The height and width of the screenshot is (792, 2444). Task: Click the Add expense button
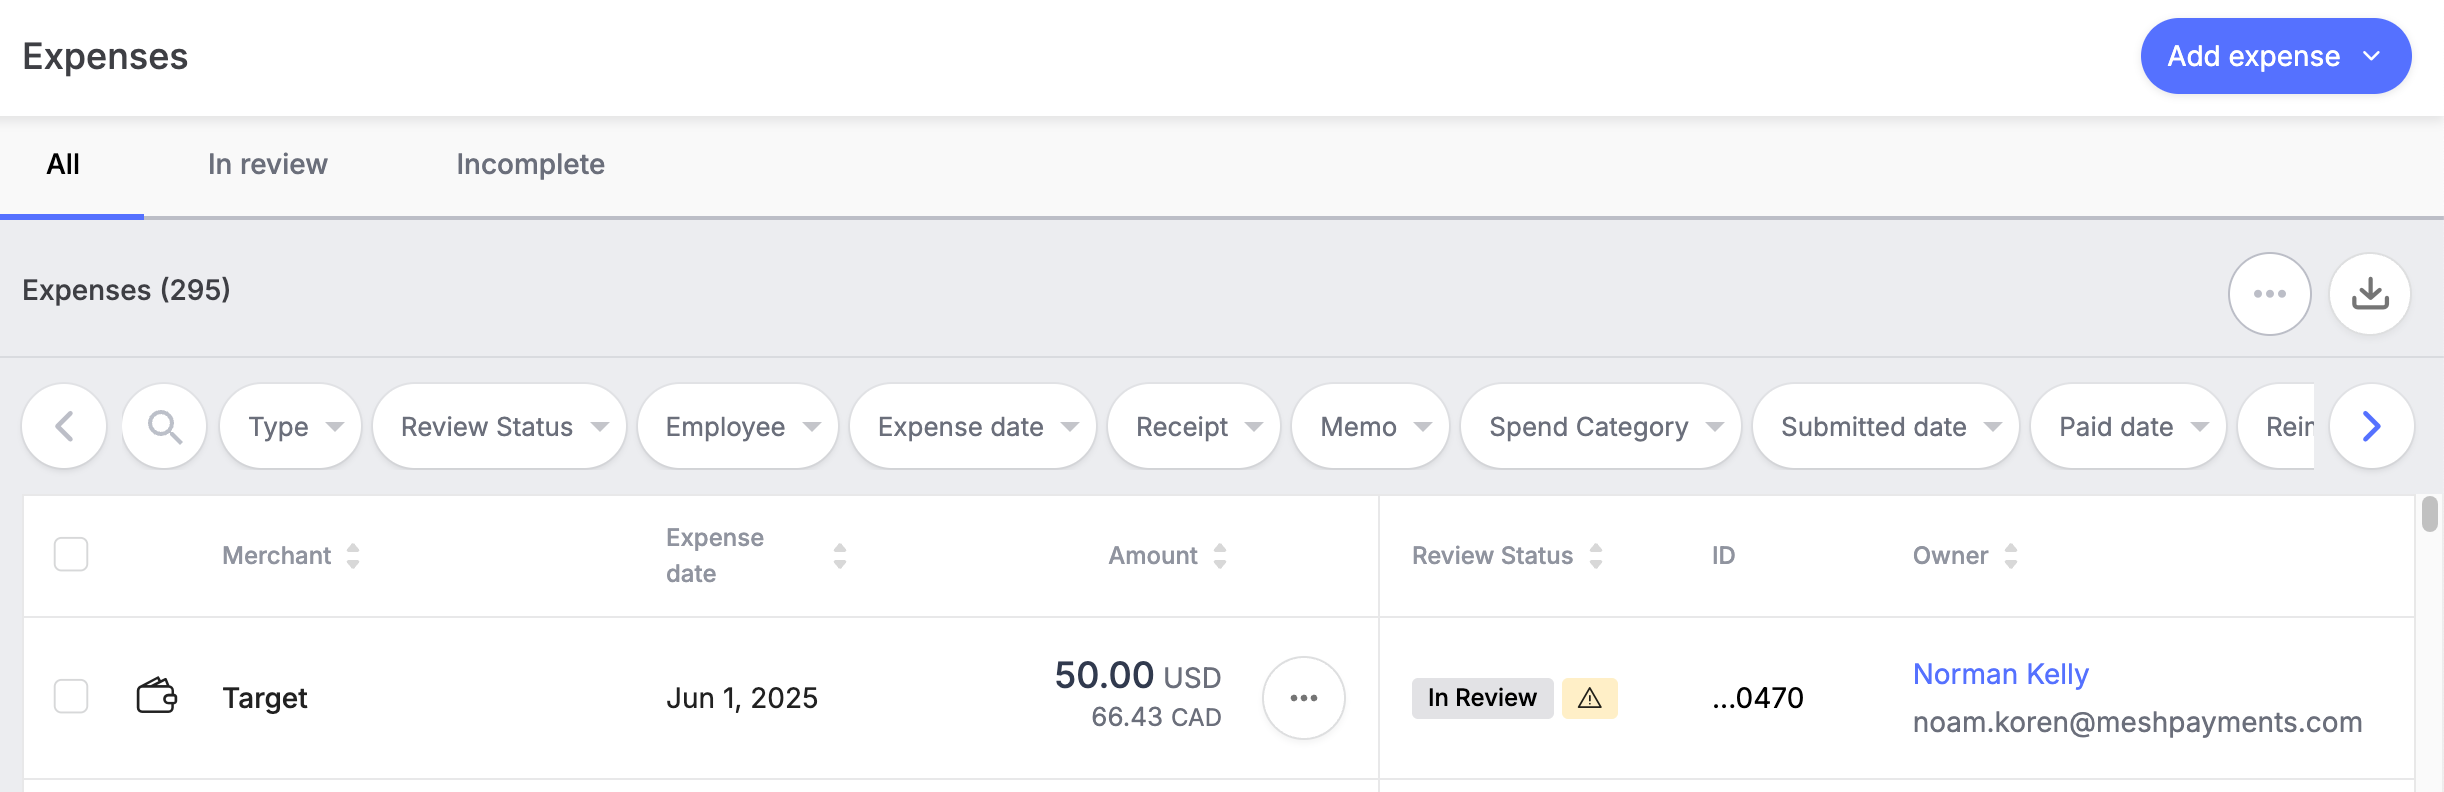2275,56
